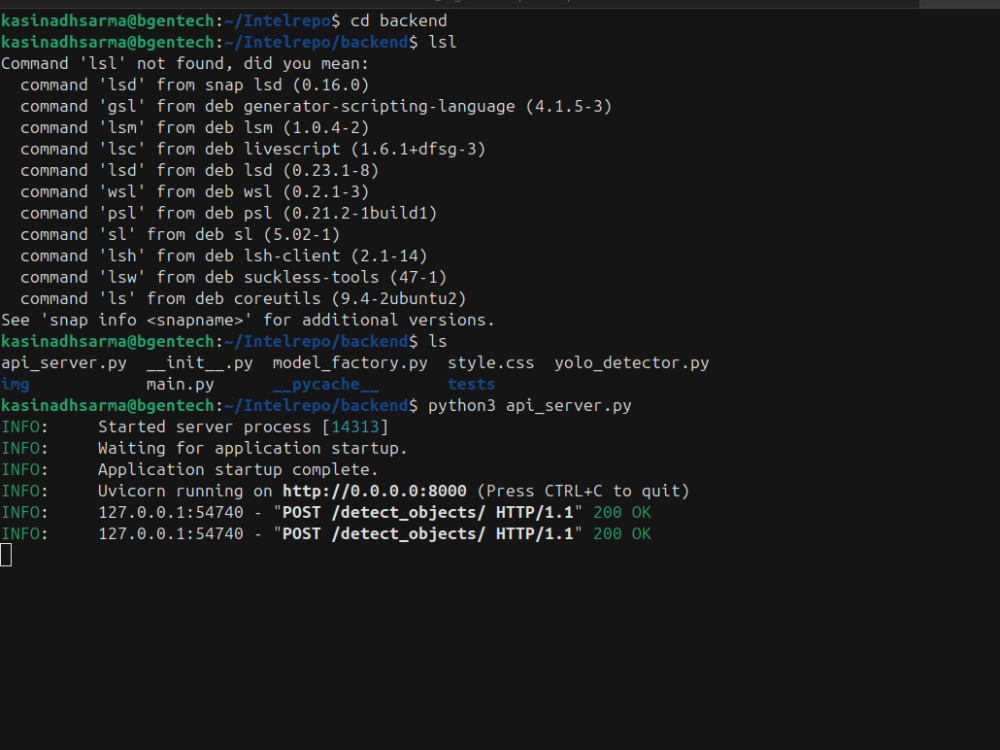
Task: Click the 'python3 api_server.py' command
Action: 529,406
